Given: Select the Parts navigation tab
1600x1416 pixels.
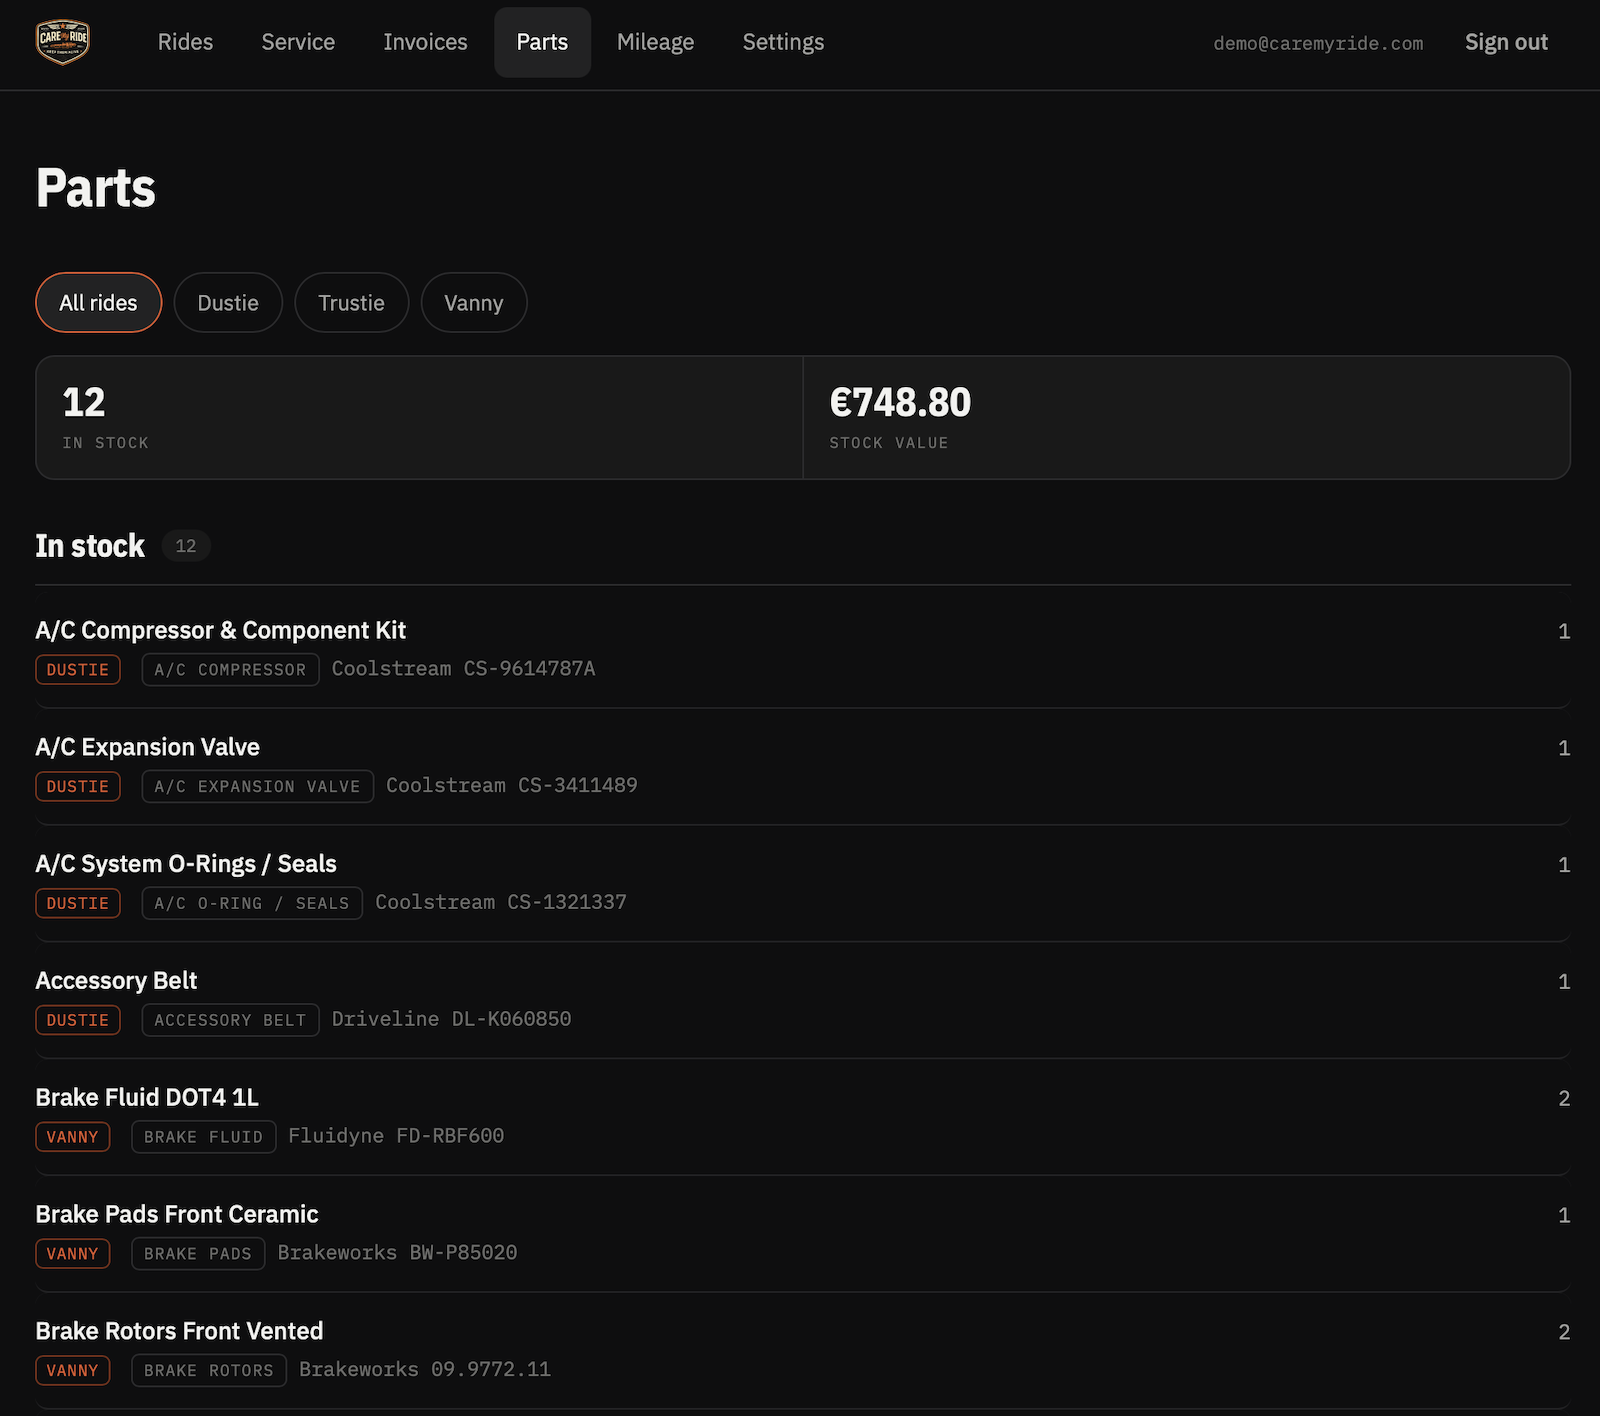Looking at the screenshot, I should pyautogui.click(x=542, y=42).
